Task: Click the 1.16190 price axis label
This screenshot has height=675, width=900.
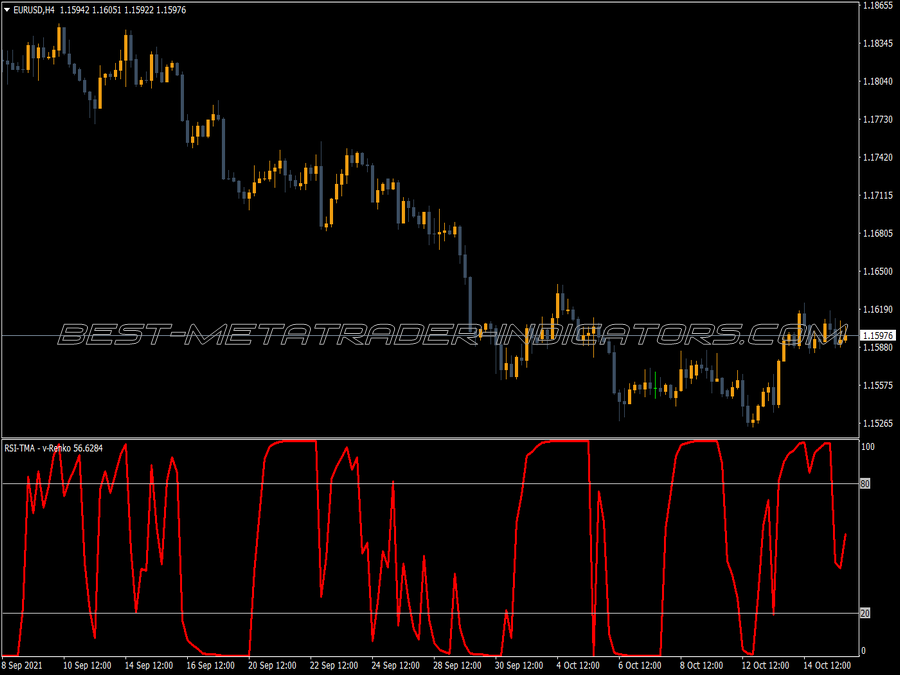Action: click(x=878, y=309)
